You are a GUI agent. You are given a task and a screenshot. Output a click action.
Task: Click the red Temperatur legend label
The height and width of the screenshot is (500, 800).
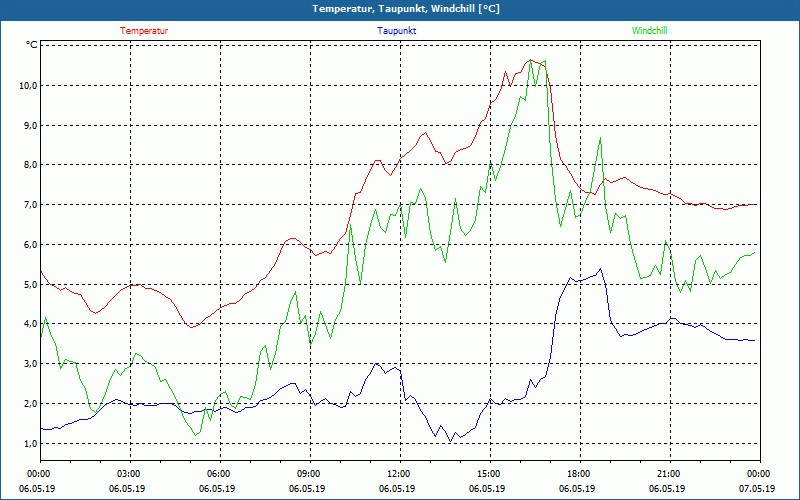click(x=144, y=31)
